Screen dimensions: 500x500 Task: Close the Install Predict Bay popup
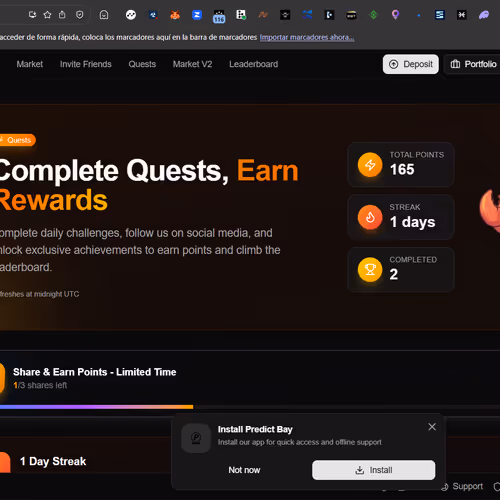coord(432,427)
